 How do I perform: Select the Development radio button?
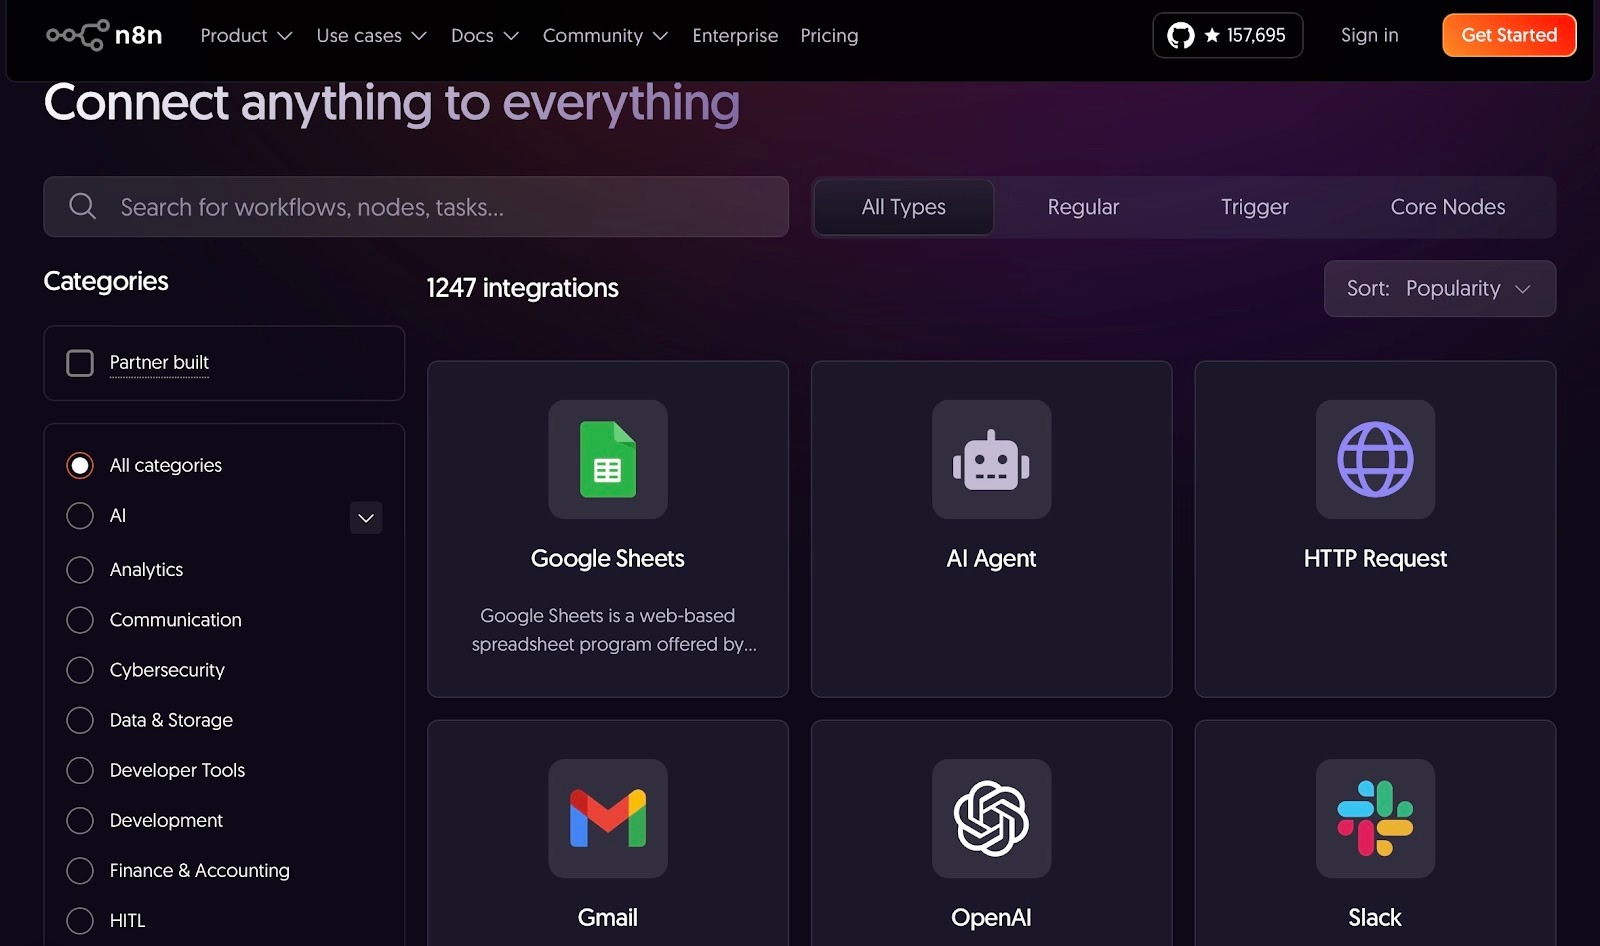point(80,820)
